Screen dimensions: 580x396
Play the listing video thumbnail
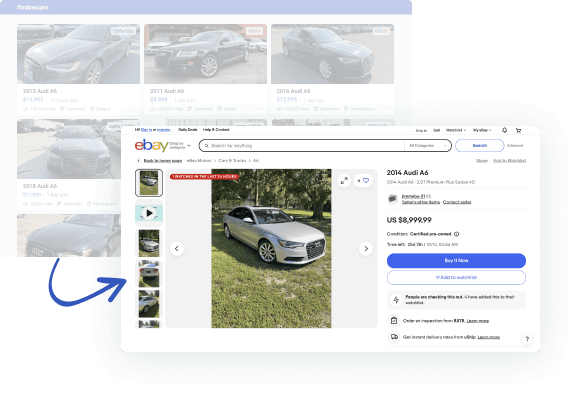[149, 213]
